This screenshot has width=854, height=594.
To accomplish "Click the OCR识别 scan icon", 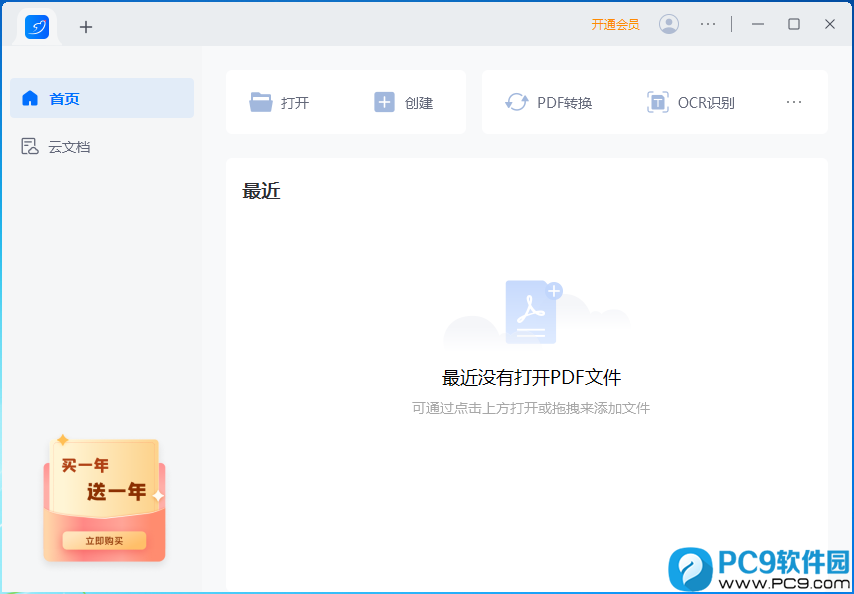I will click(657, 102).
